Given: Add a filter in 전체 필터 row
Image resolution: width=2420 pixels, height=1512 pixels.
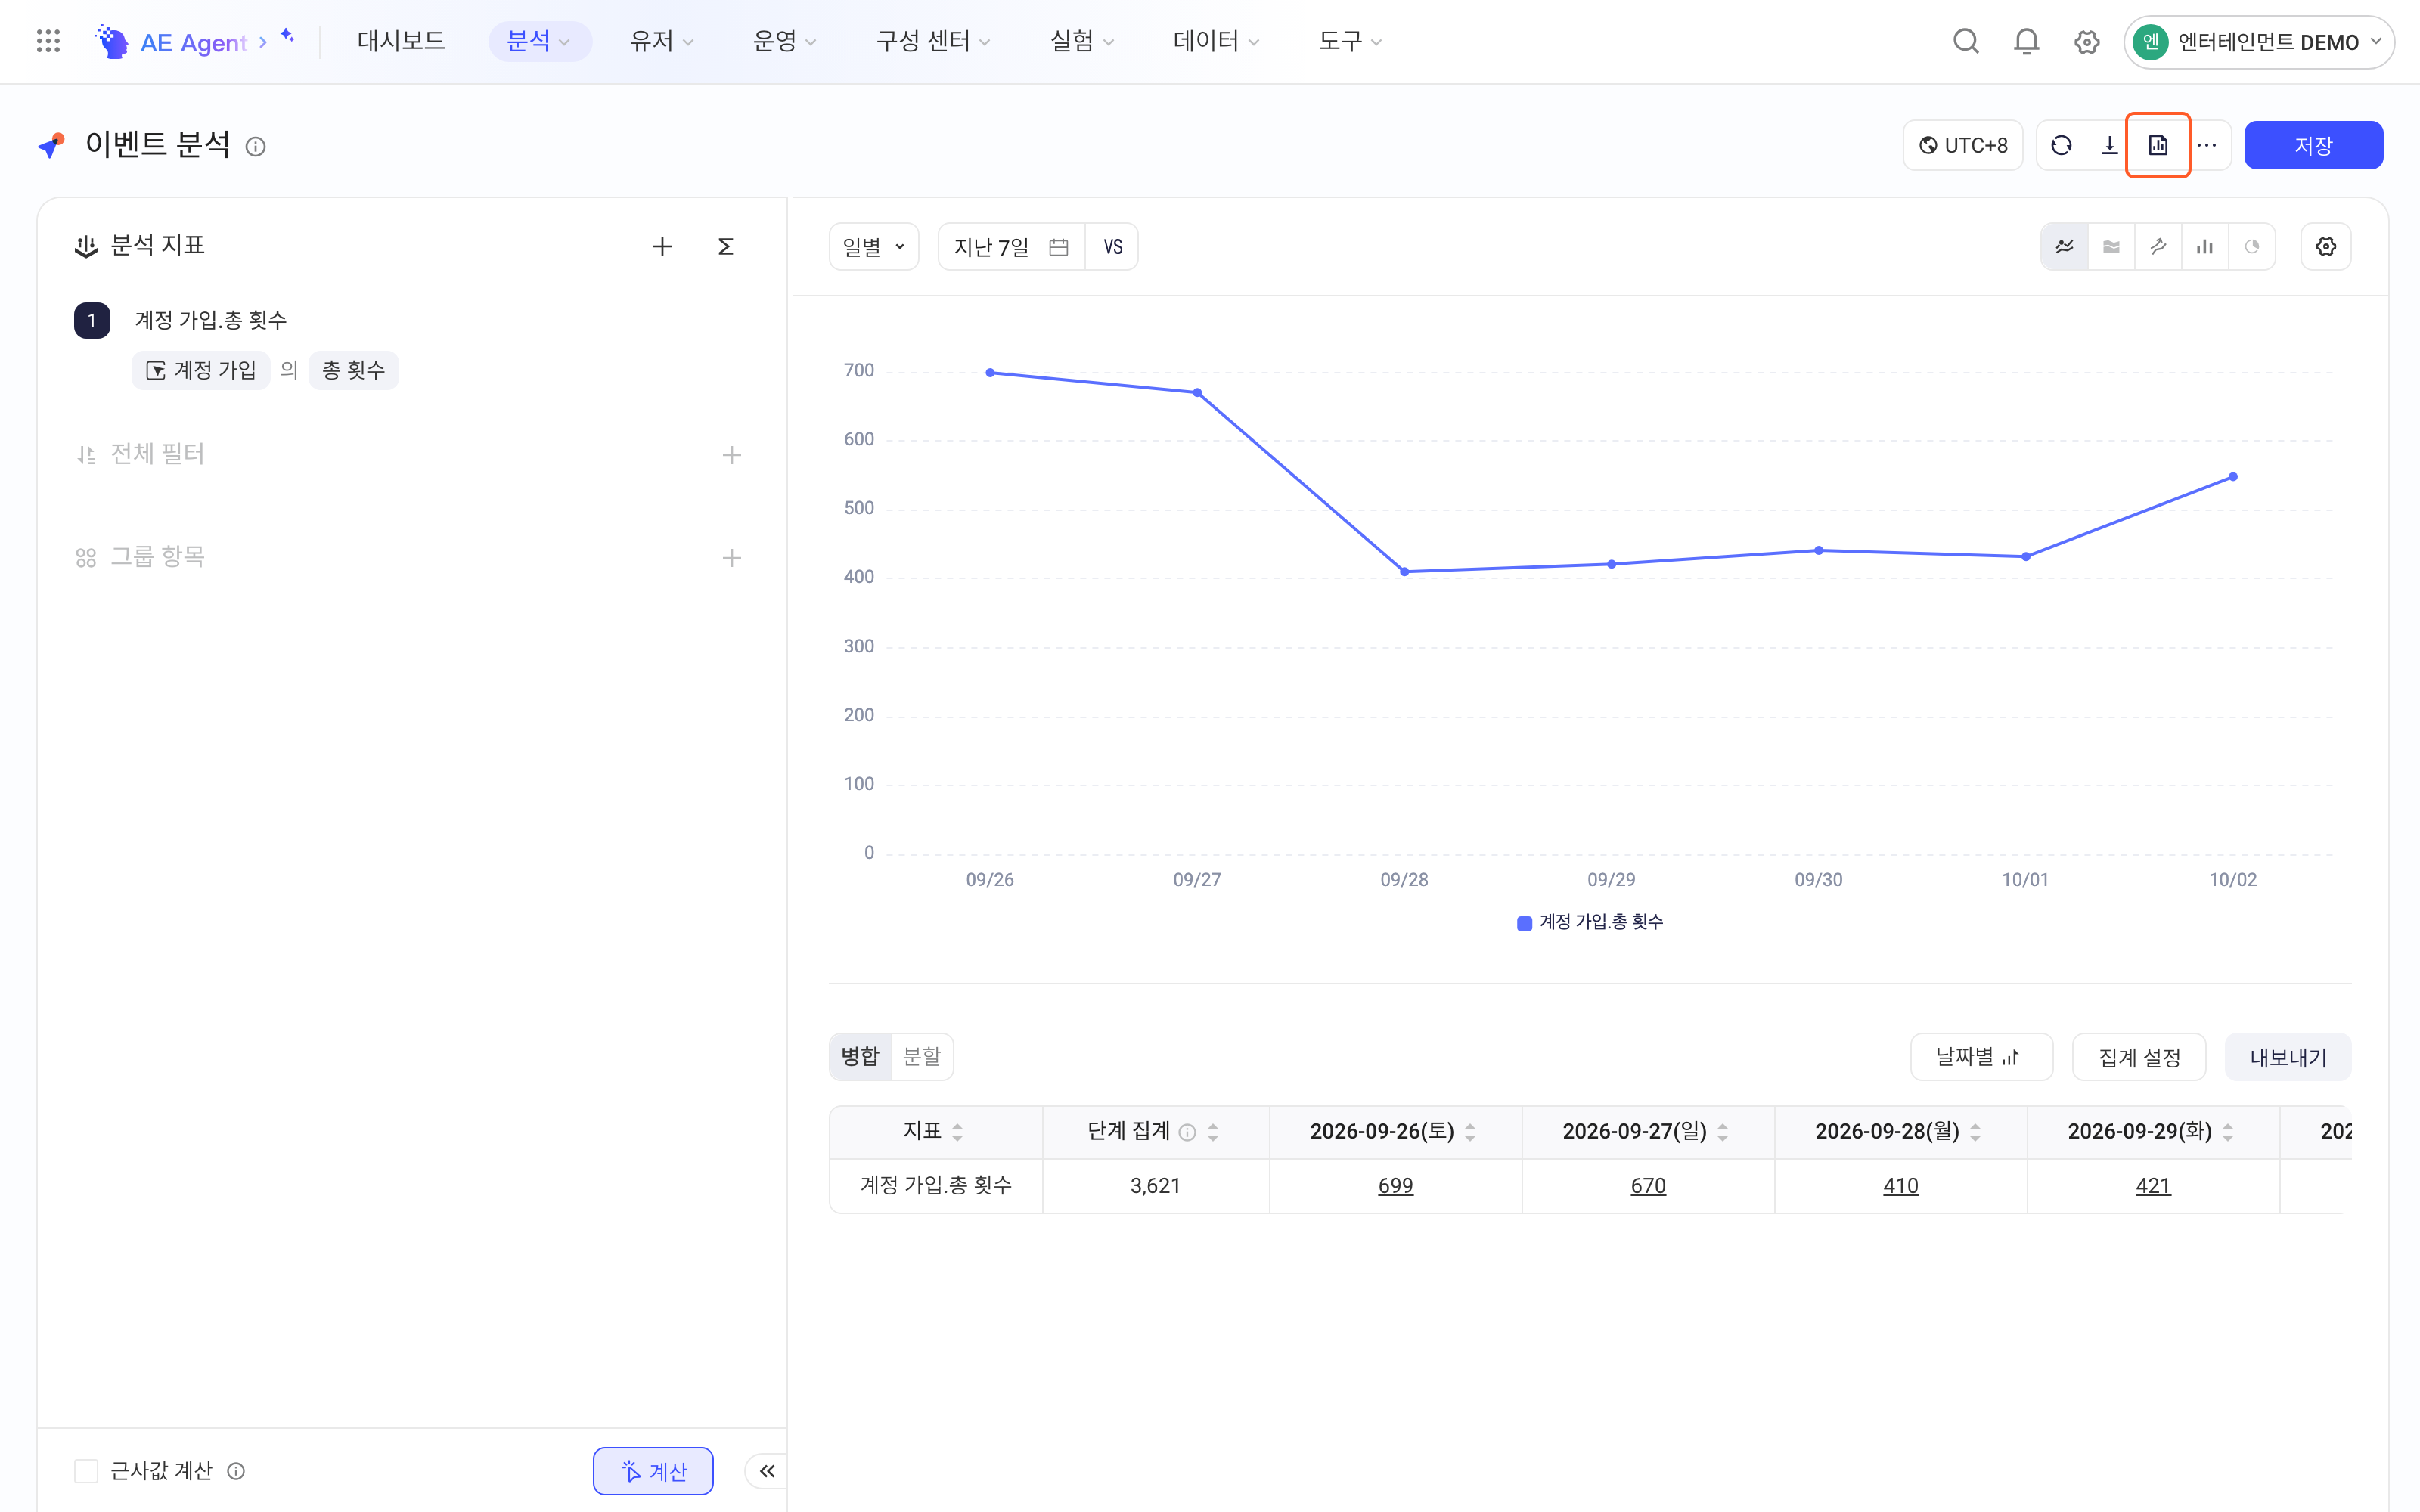Looking at the screenshot, I should point(732,455).
